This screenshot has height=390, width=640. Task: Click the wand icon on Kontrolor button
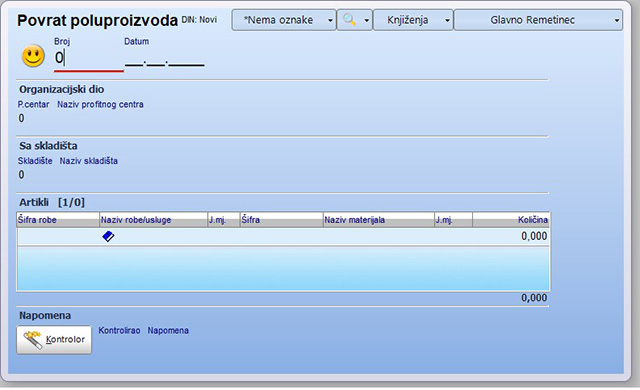pyautogui.click(x=33, y=340)
